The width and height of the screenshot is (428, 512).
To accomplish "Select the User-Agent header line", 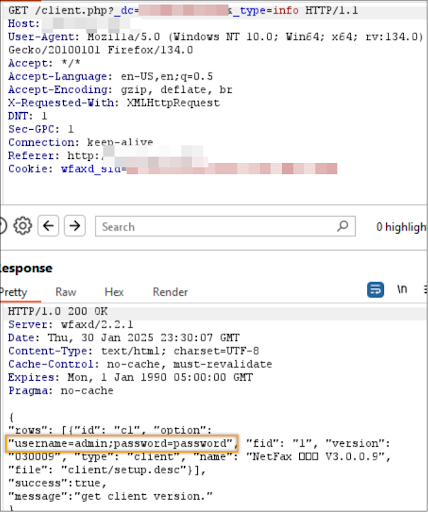I will 216,37.
